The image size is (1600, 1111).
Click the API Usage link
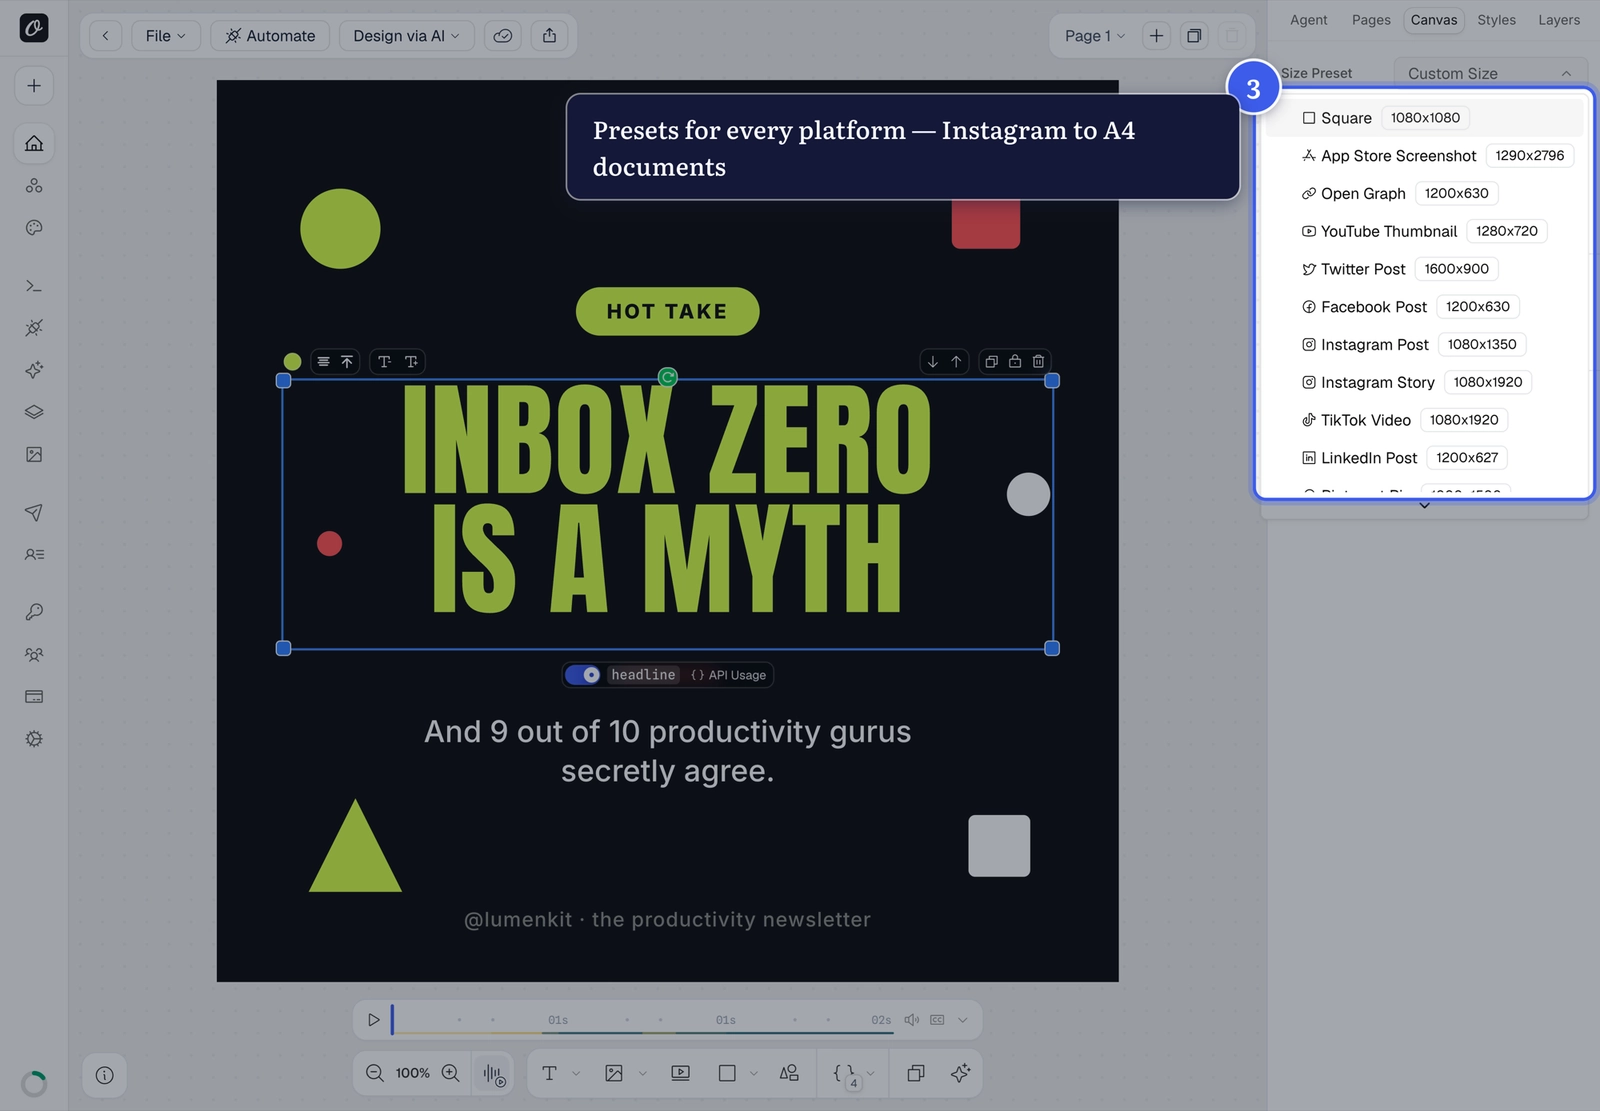point(729,675)
